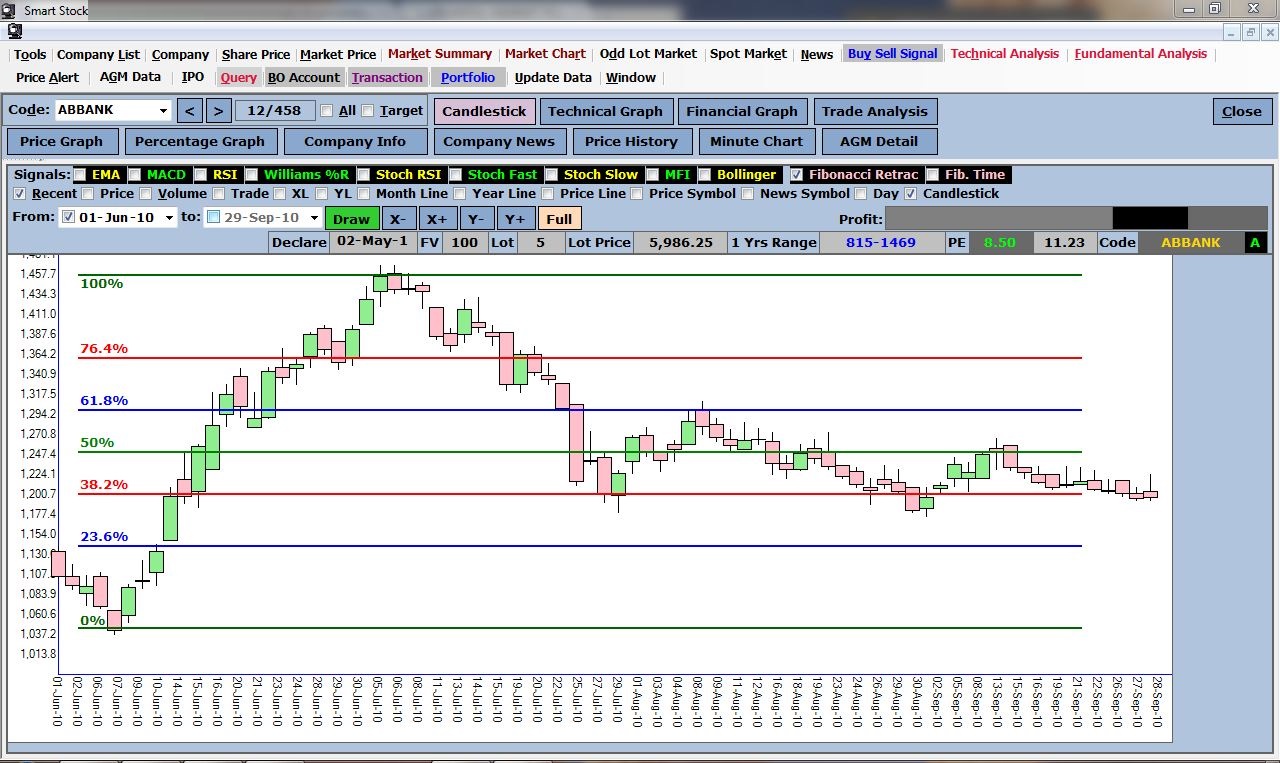The width and height of the screenshot is (1280, 763).
Task: Toggle the checkbox inside the To date field
Action: (214, 217)
